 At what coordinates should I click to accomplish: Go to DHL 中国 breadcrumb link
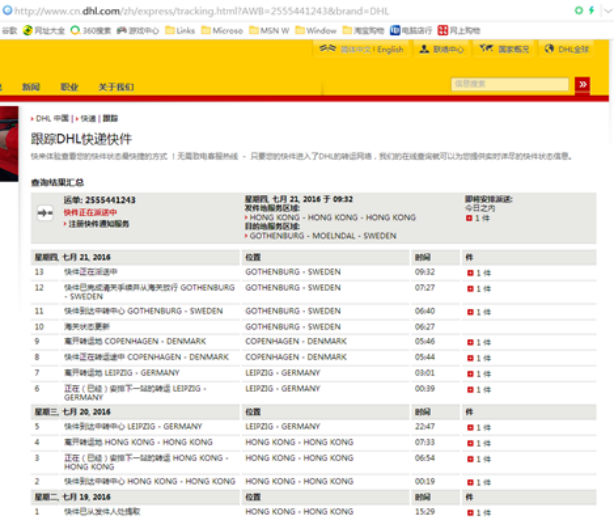52,118
